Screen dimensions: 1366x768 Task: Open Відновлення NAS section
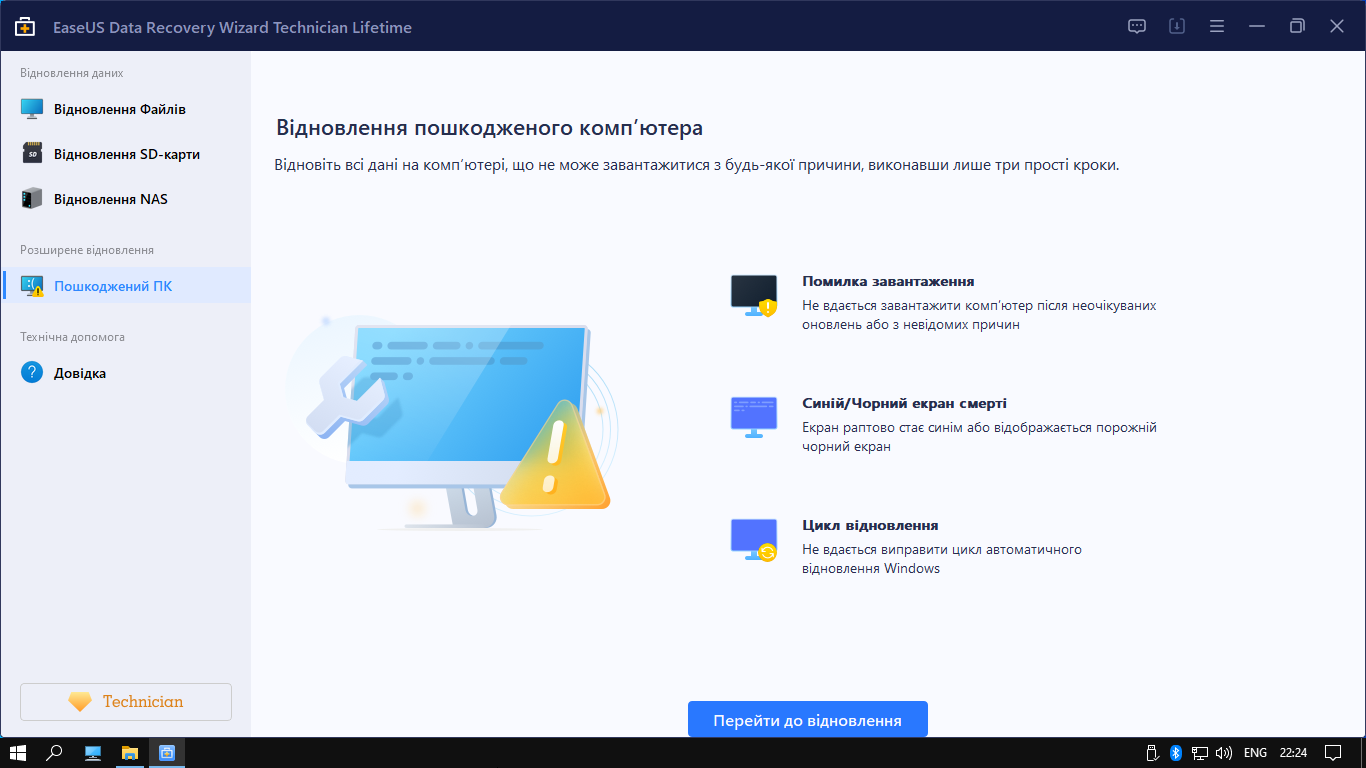tap(125, 199)
